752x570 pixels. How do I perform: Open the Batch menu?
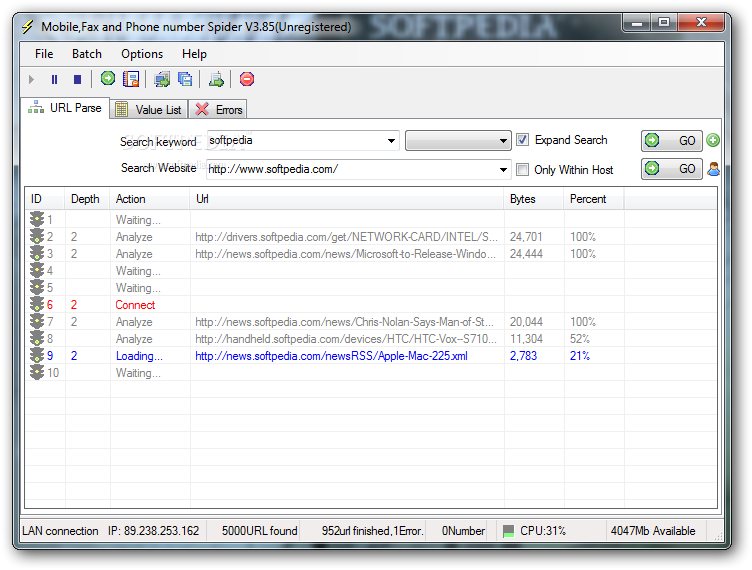tap(87, 54)
